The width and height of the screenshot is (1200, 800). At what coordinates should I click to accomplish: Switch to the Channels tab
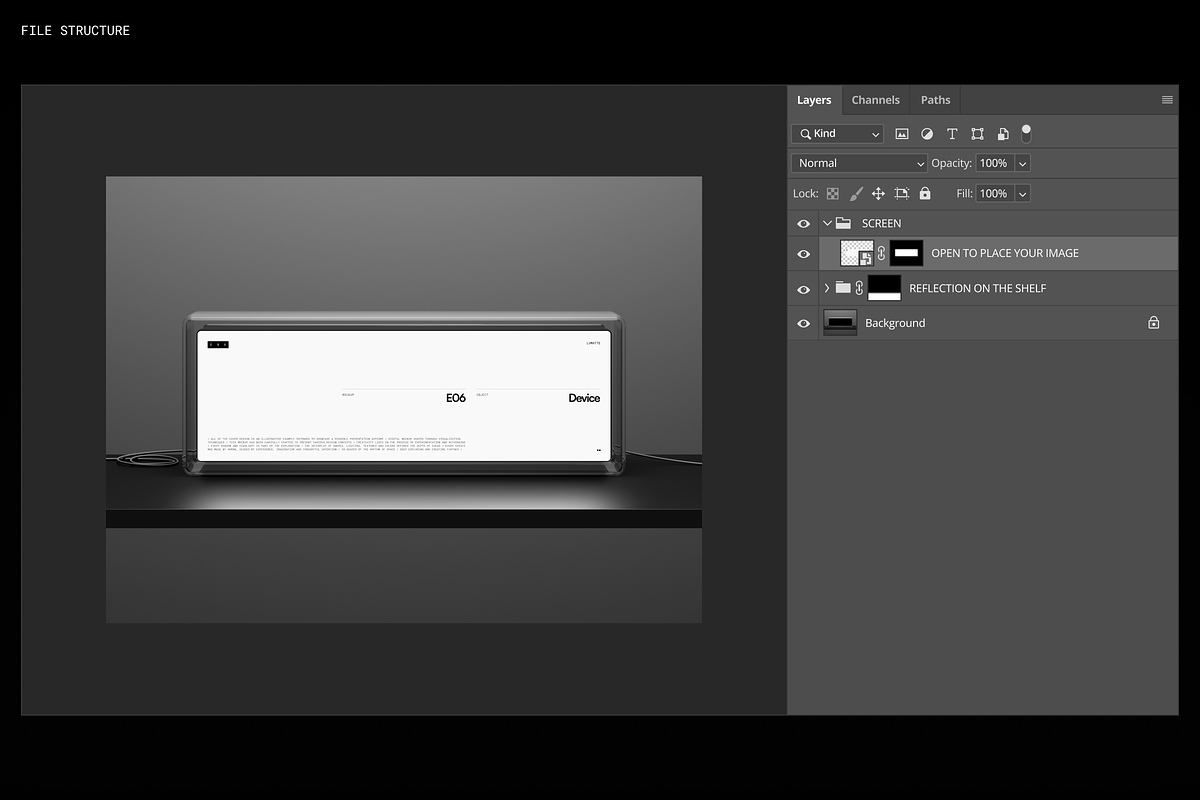pos(875,100)
